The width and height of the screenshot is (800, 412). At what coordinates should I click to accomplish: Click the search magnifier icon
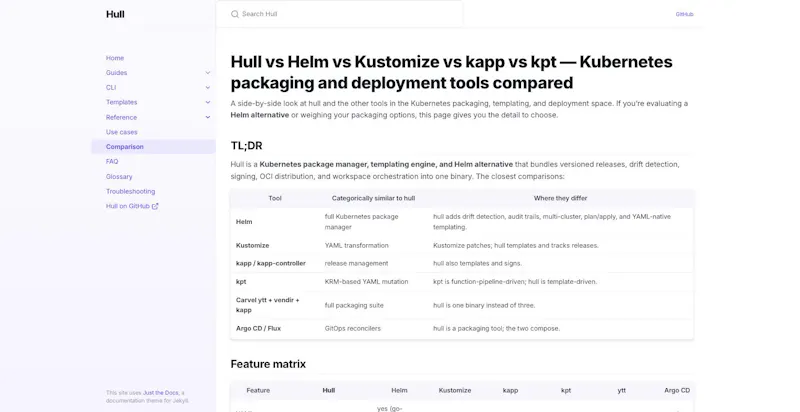(235, 14)
